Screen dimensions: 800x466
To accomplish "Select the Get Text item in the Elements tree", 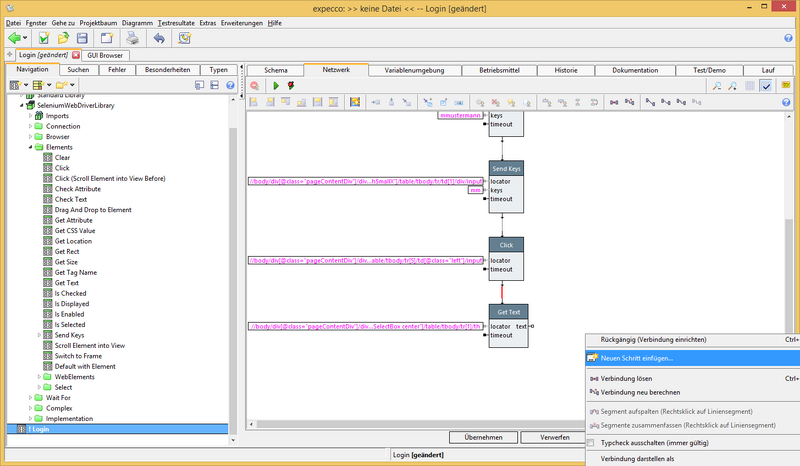I will point(67,283).
